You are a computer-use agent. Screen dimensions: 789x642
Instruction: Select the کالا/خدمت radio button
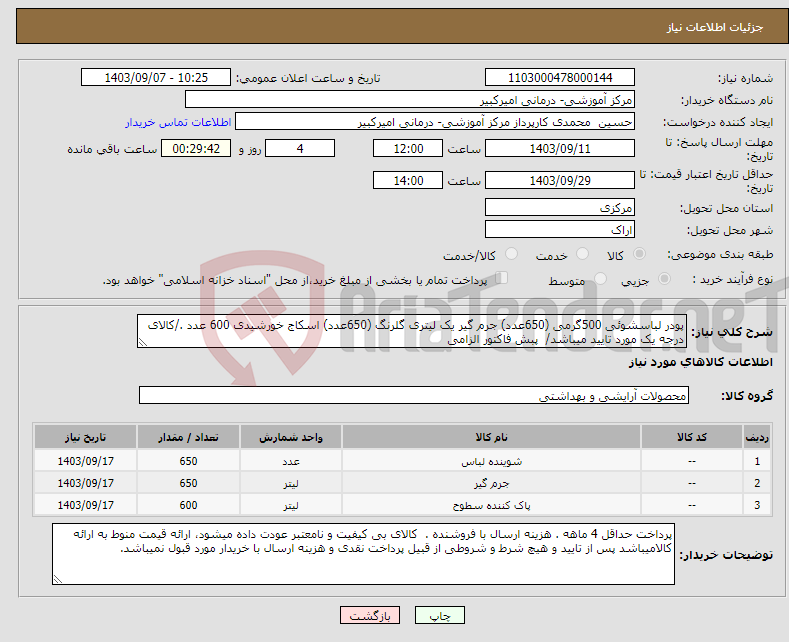tap(511, 254)
